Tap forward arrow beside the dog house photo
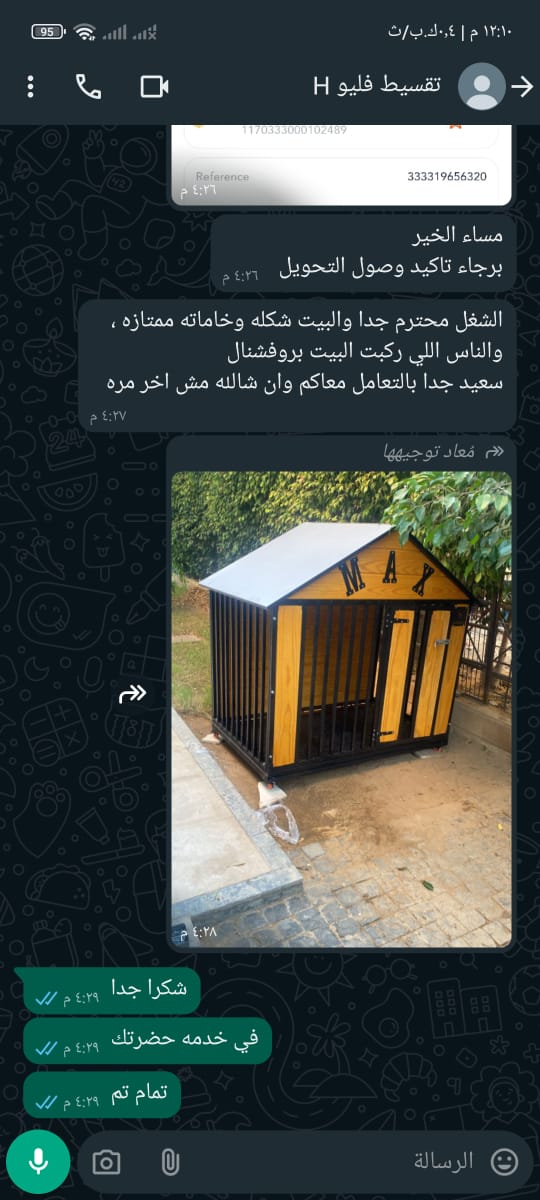This screenshot has height=1200, width=540. [132, 694]
